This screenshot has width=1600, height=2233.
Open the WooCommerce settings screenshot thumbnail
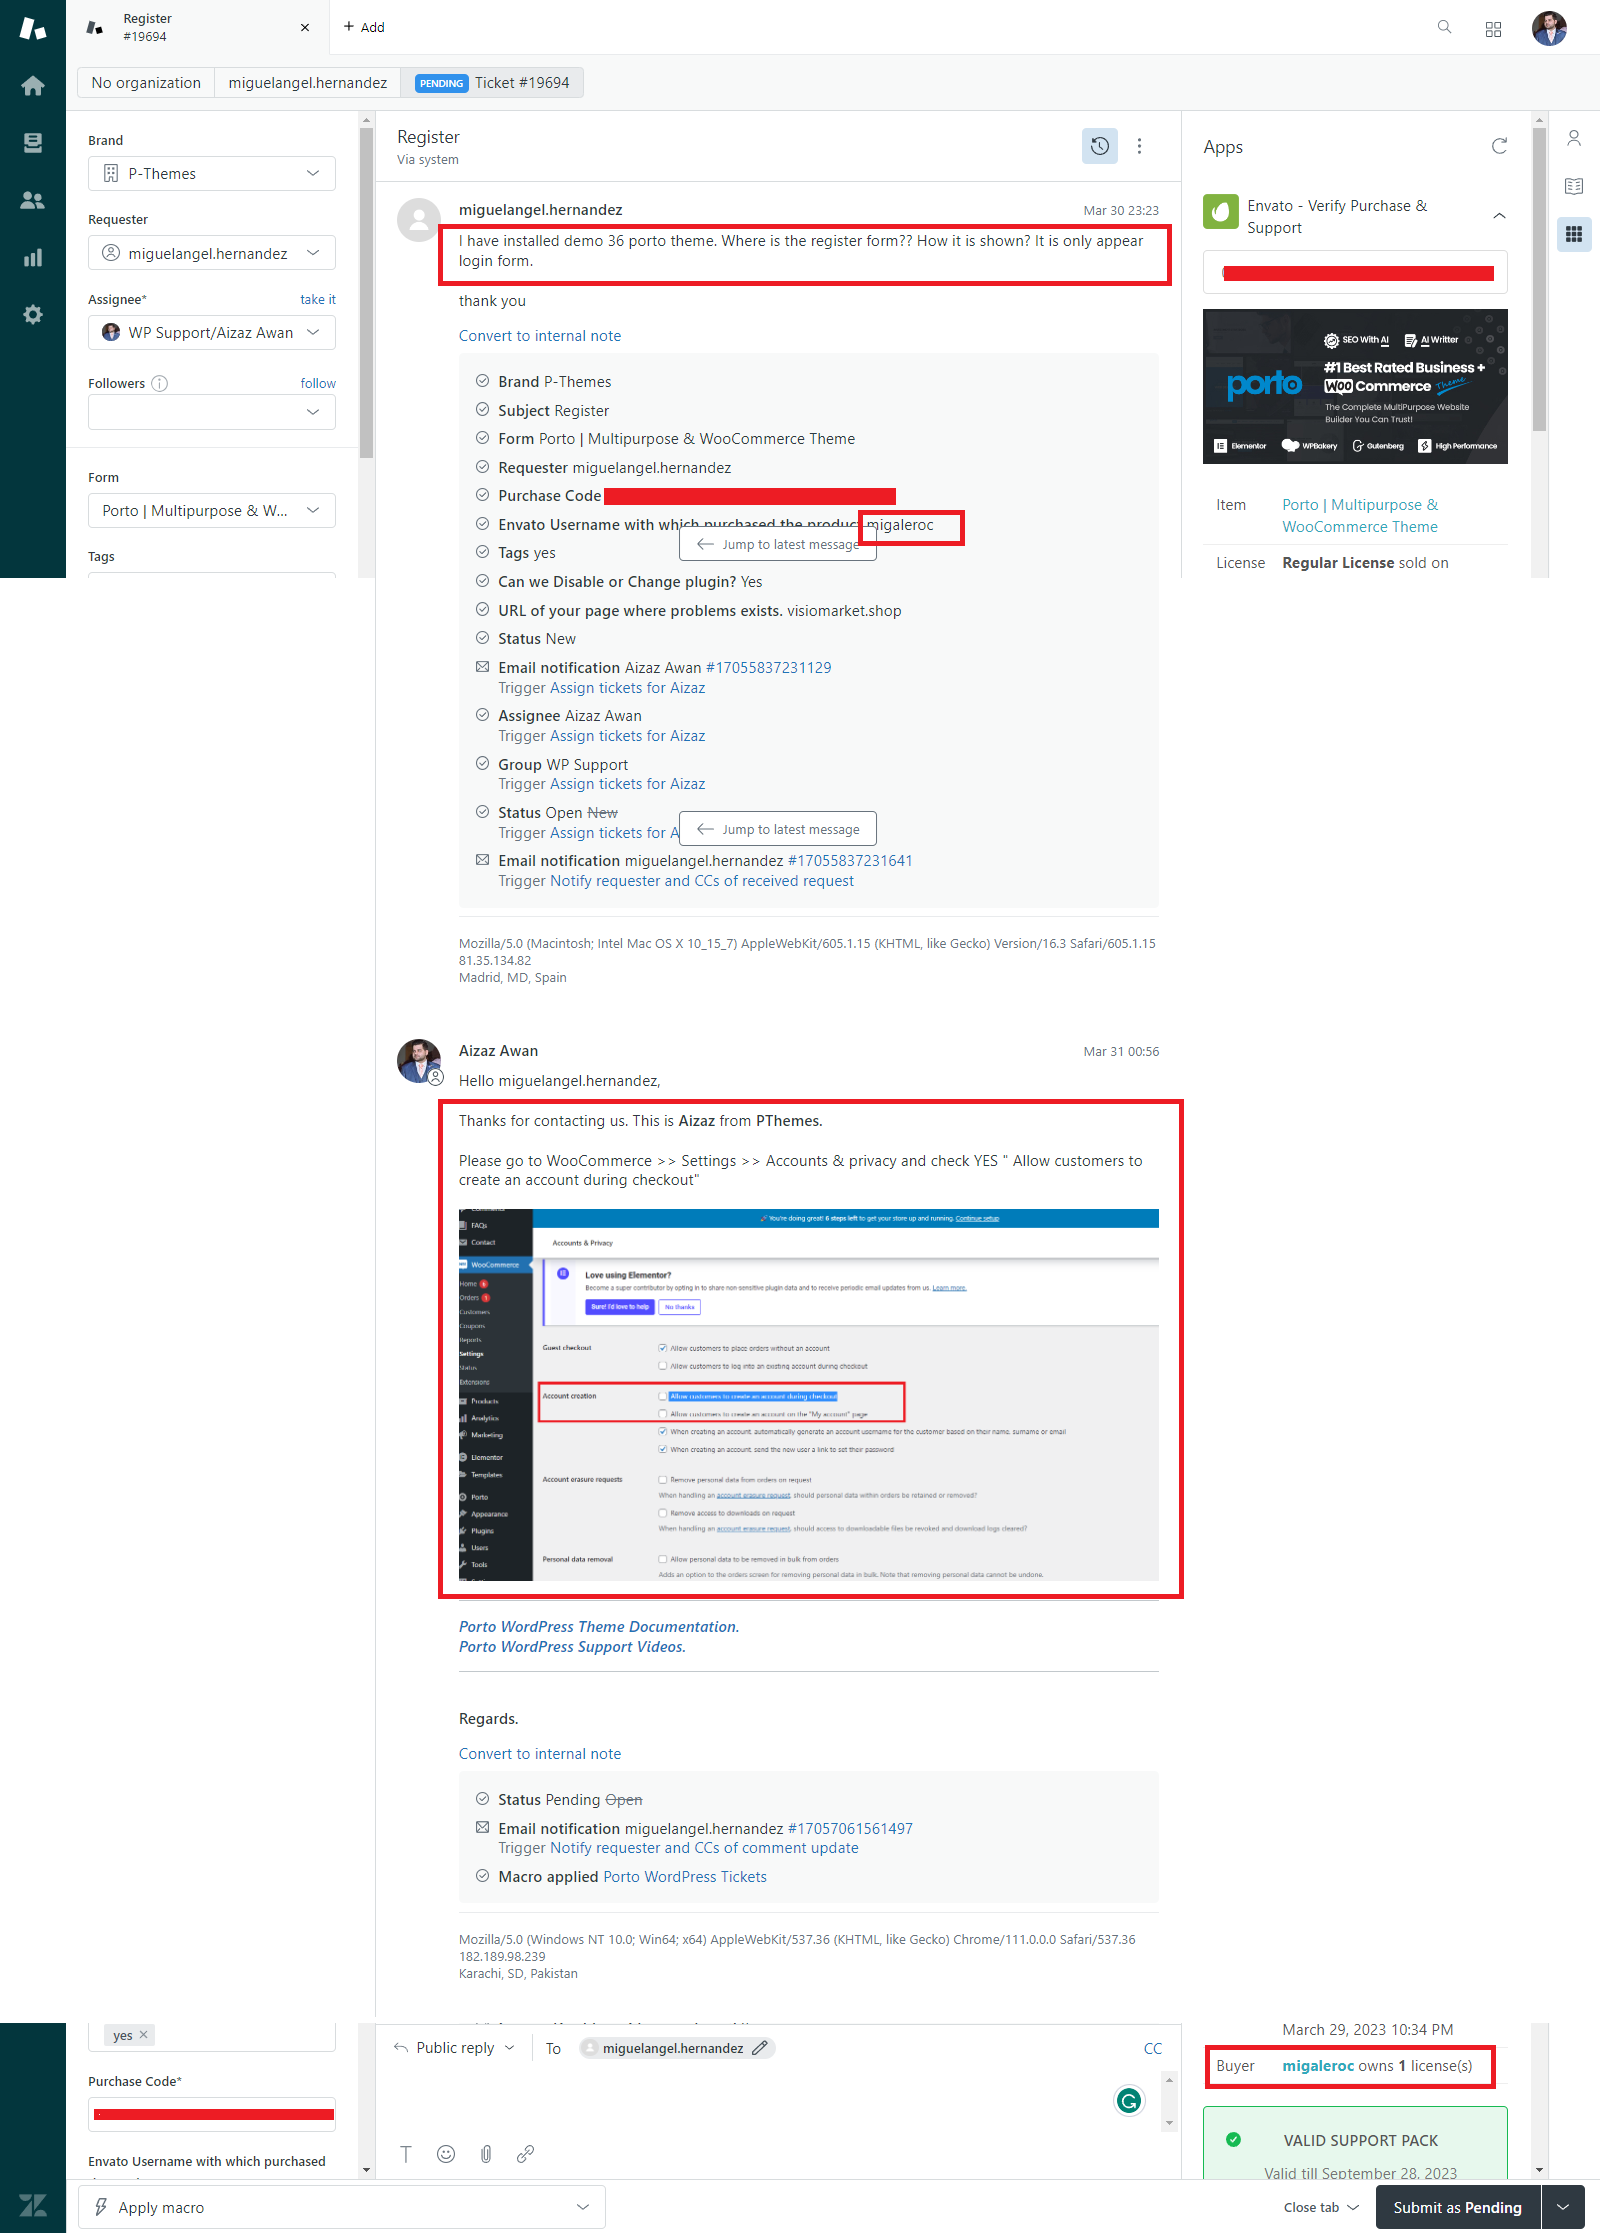coord(809,1395)
